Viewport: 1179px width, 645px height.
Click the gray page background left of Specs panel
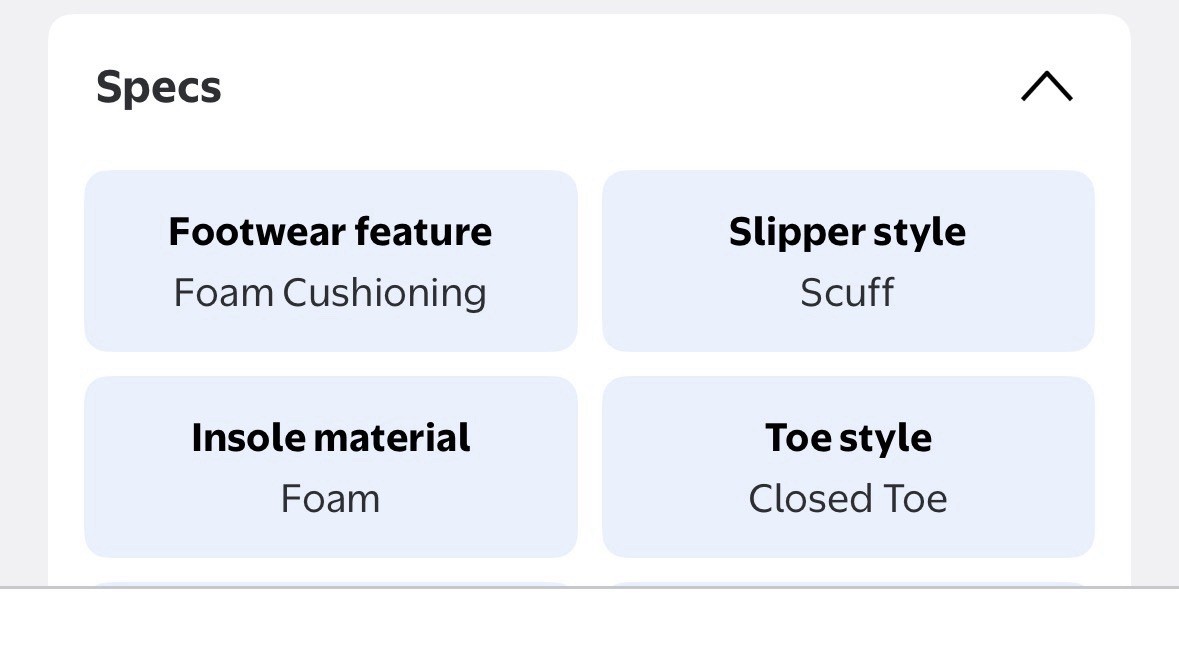(x=23, y=300)
